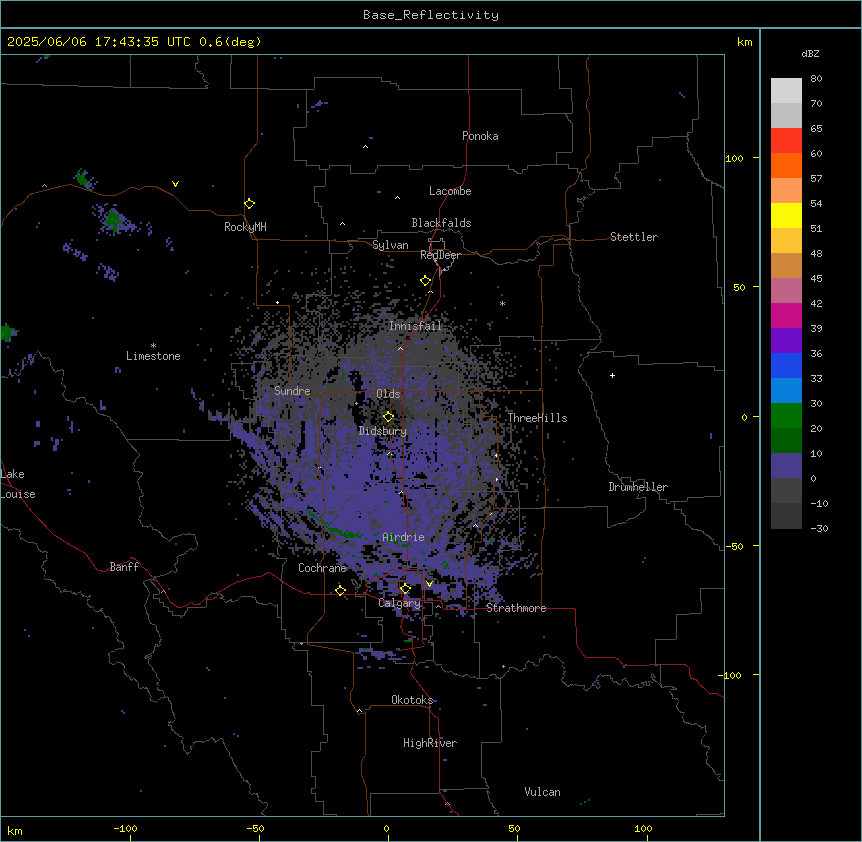
Task: Pick the yellow swatch in the dBZ legend
Action: 786,215
